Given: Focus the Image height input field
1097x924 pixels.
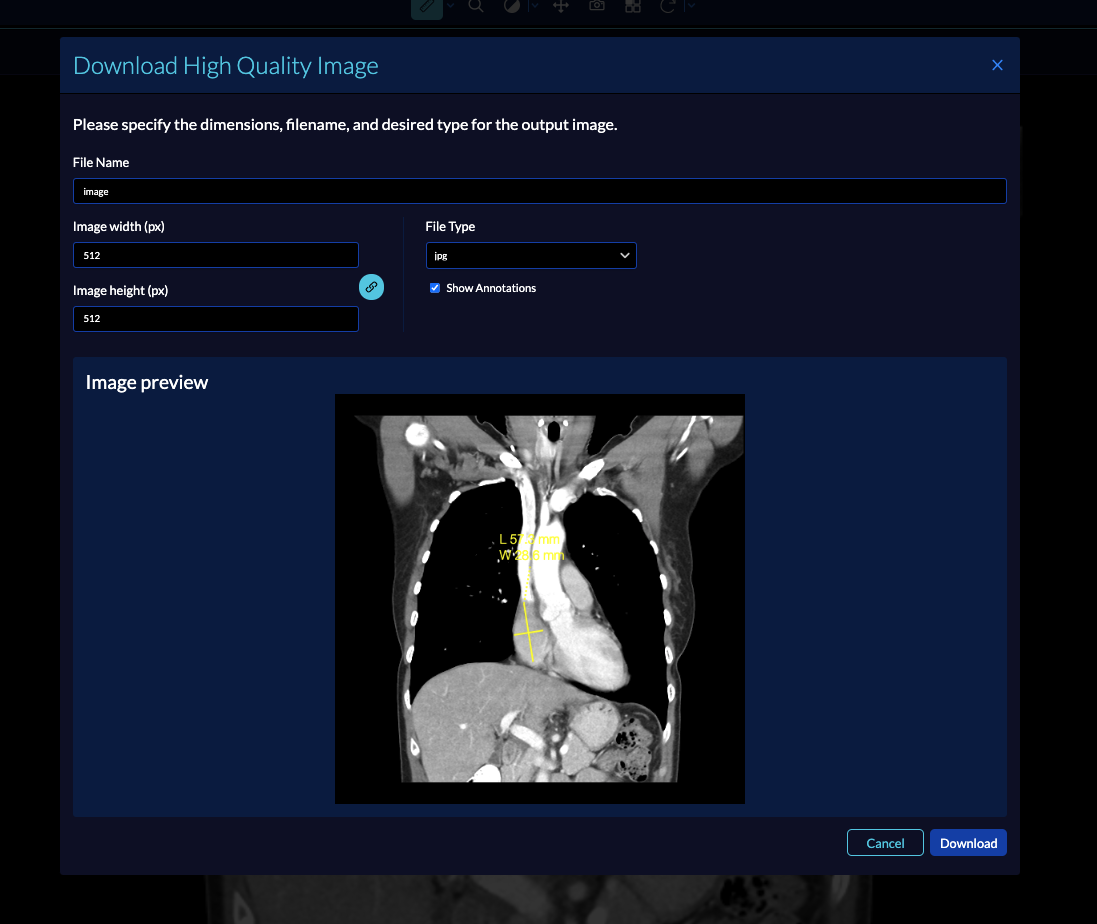Looking at the screenshot, I should pos(215,319).
